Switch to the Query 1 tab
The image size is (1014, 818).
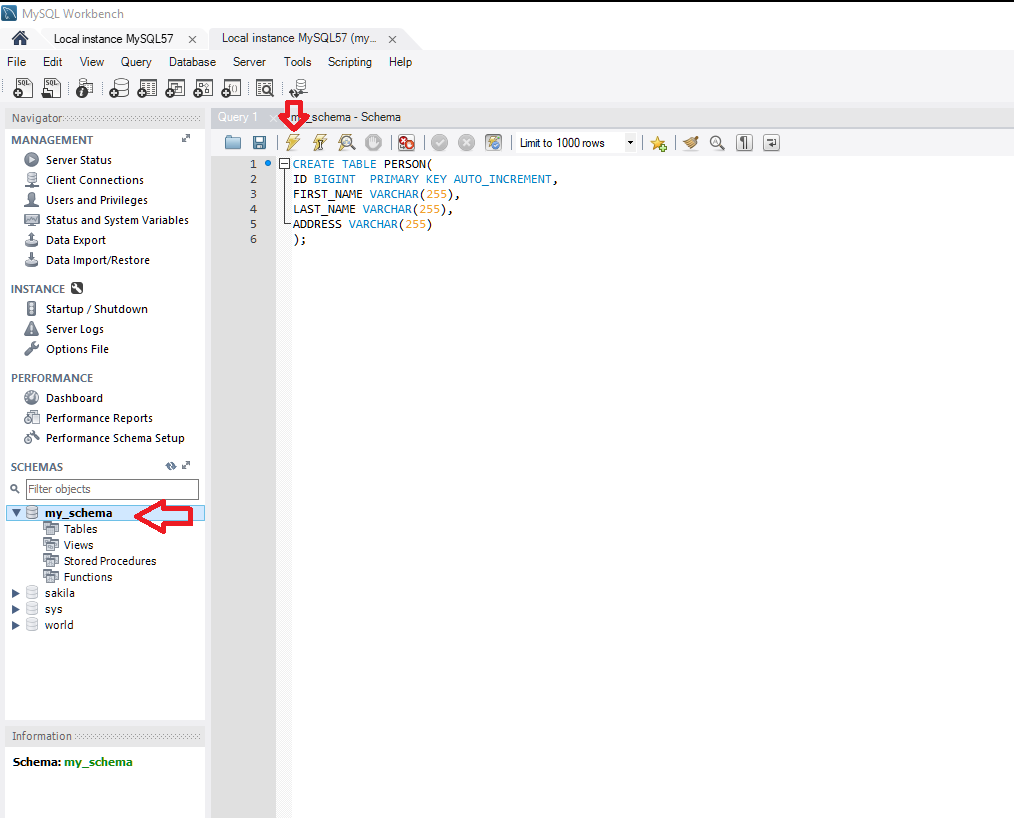[x=238, y=117]
